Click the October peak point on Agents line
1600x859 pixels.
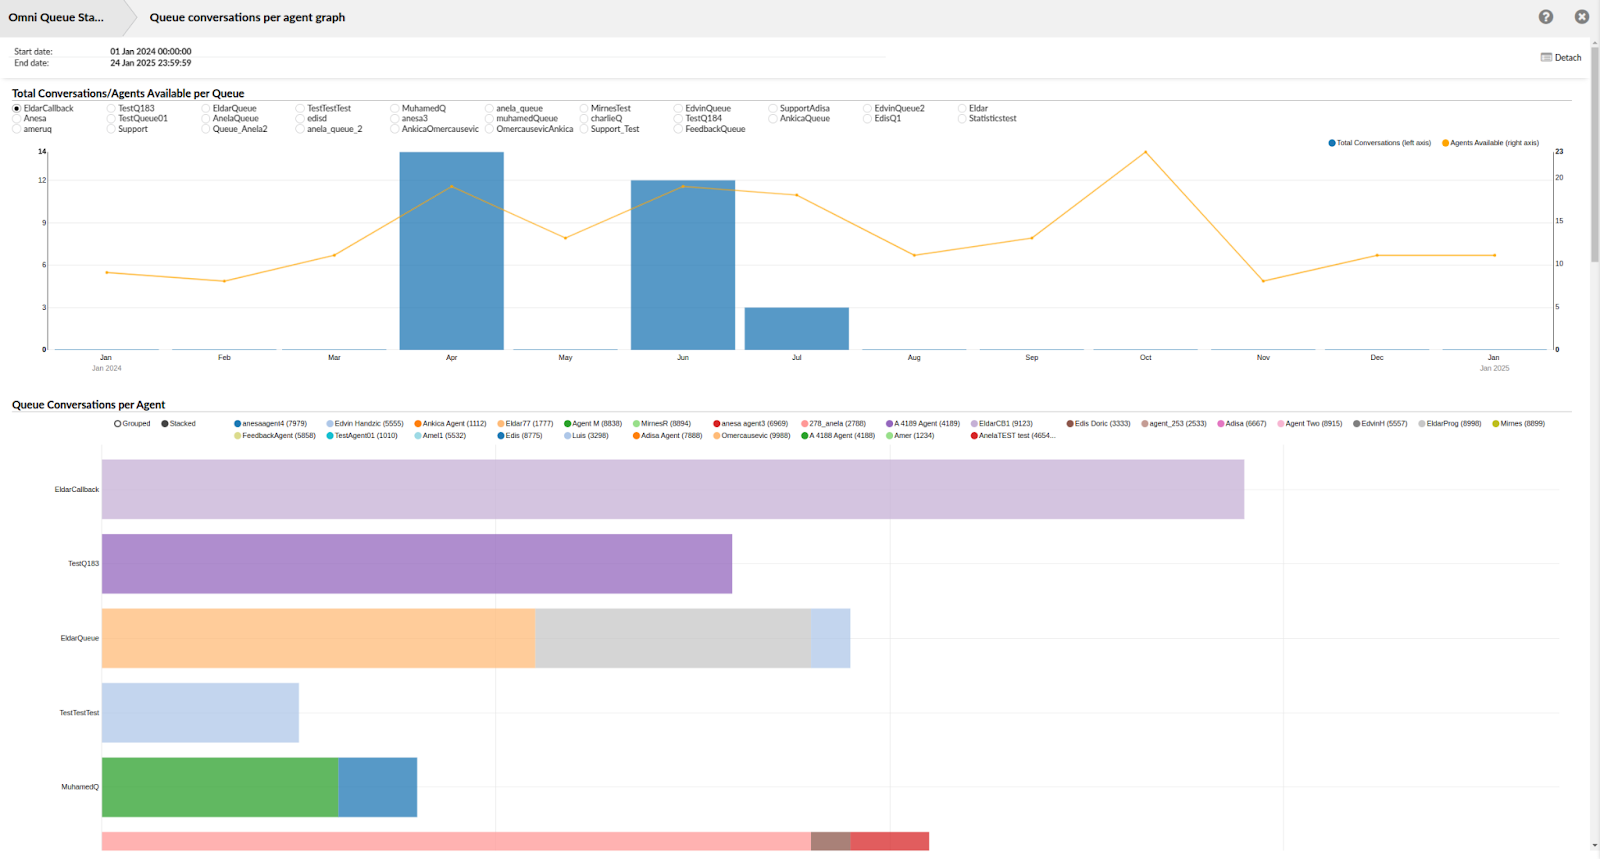(x=1146, y=152)
